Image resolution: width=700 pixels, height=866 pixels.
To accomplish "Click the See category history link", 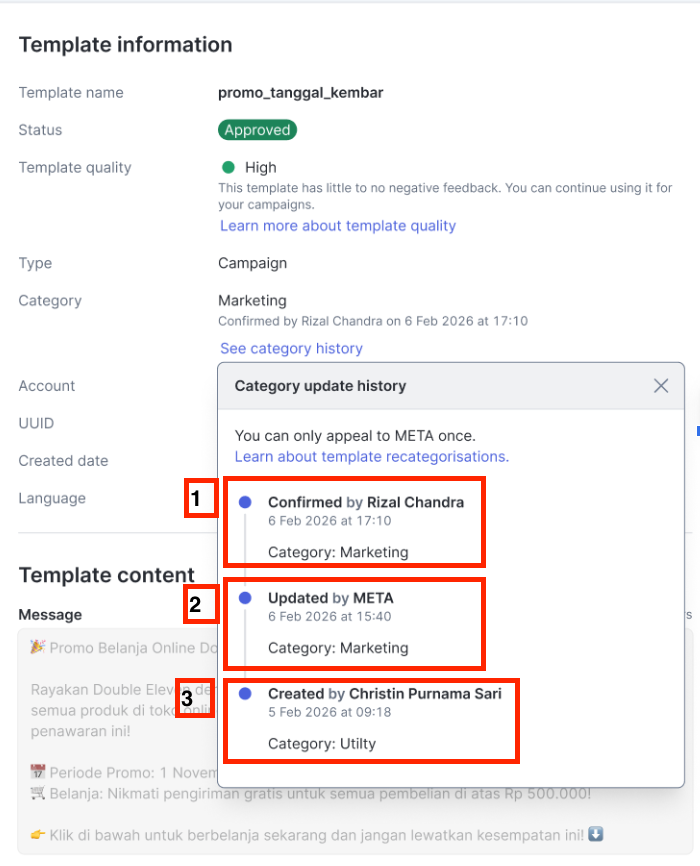I will point(291,349).
